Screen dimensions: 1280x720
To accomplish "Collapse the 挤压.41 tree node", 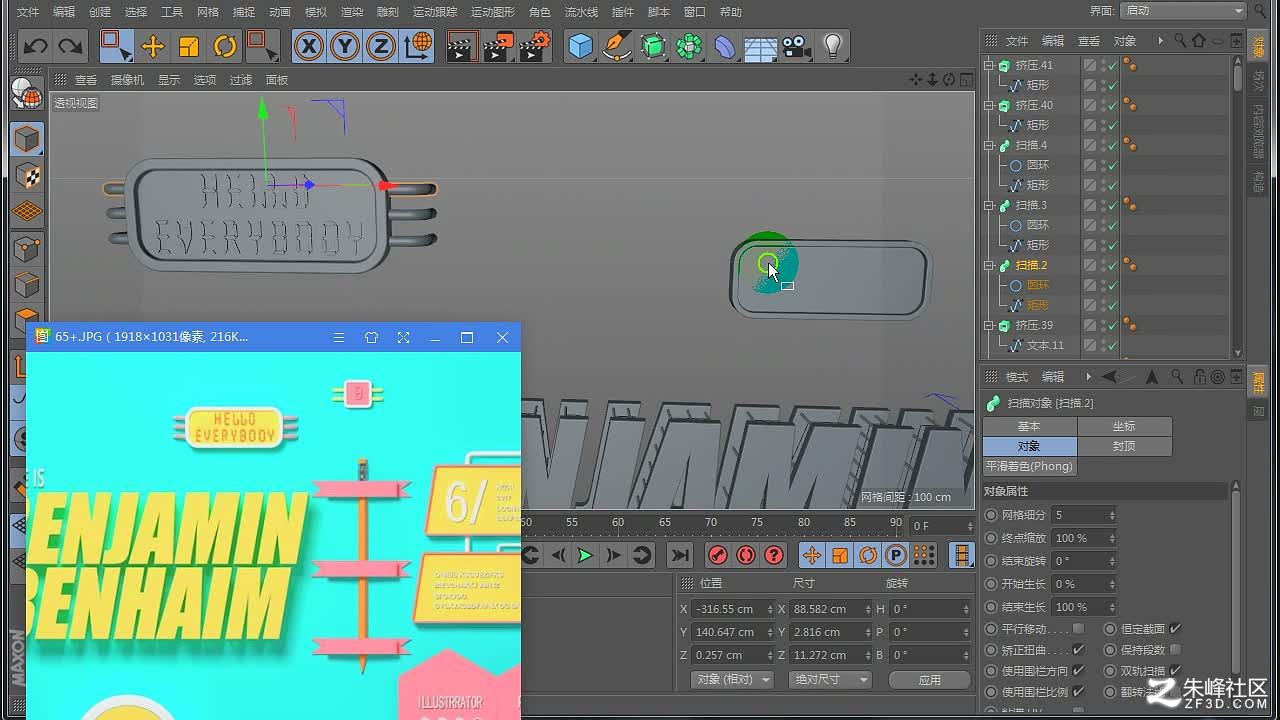I will tap(989, 65).
